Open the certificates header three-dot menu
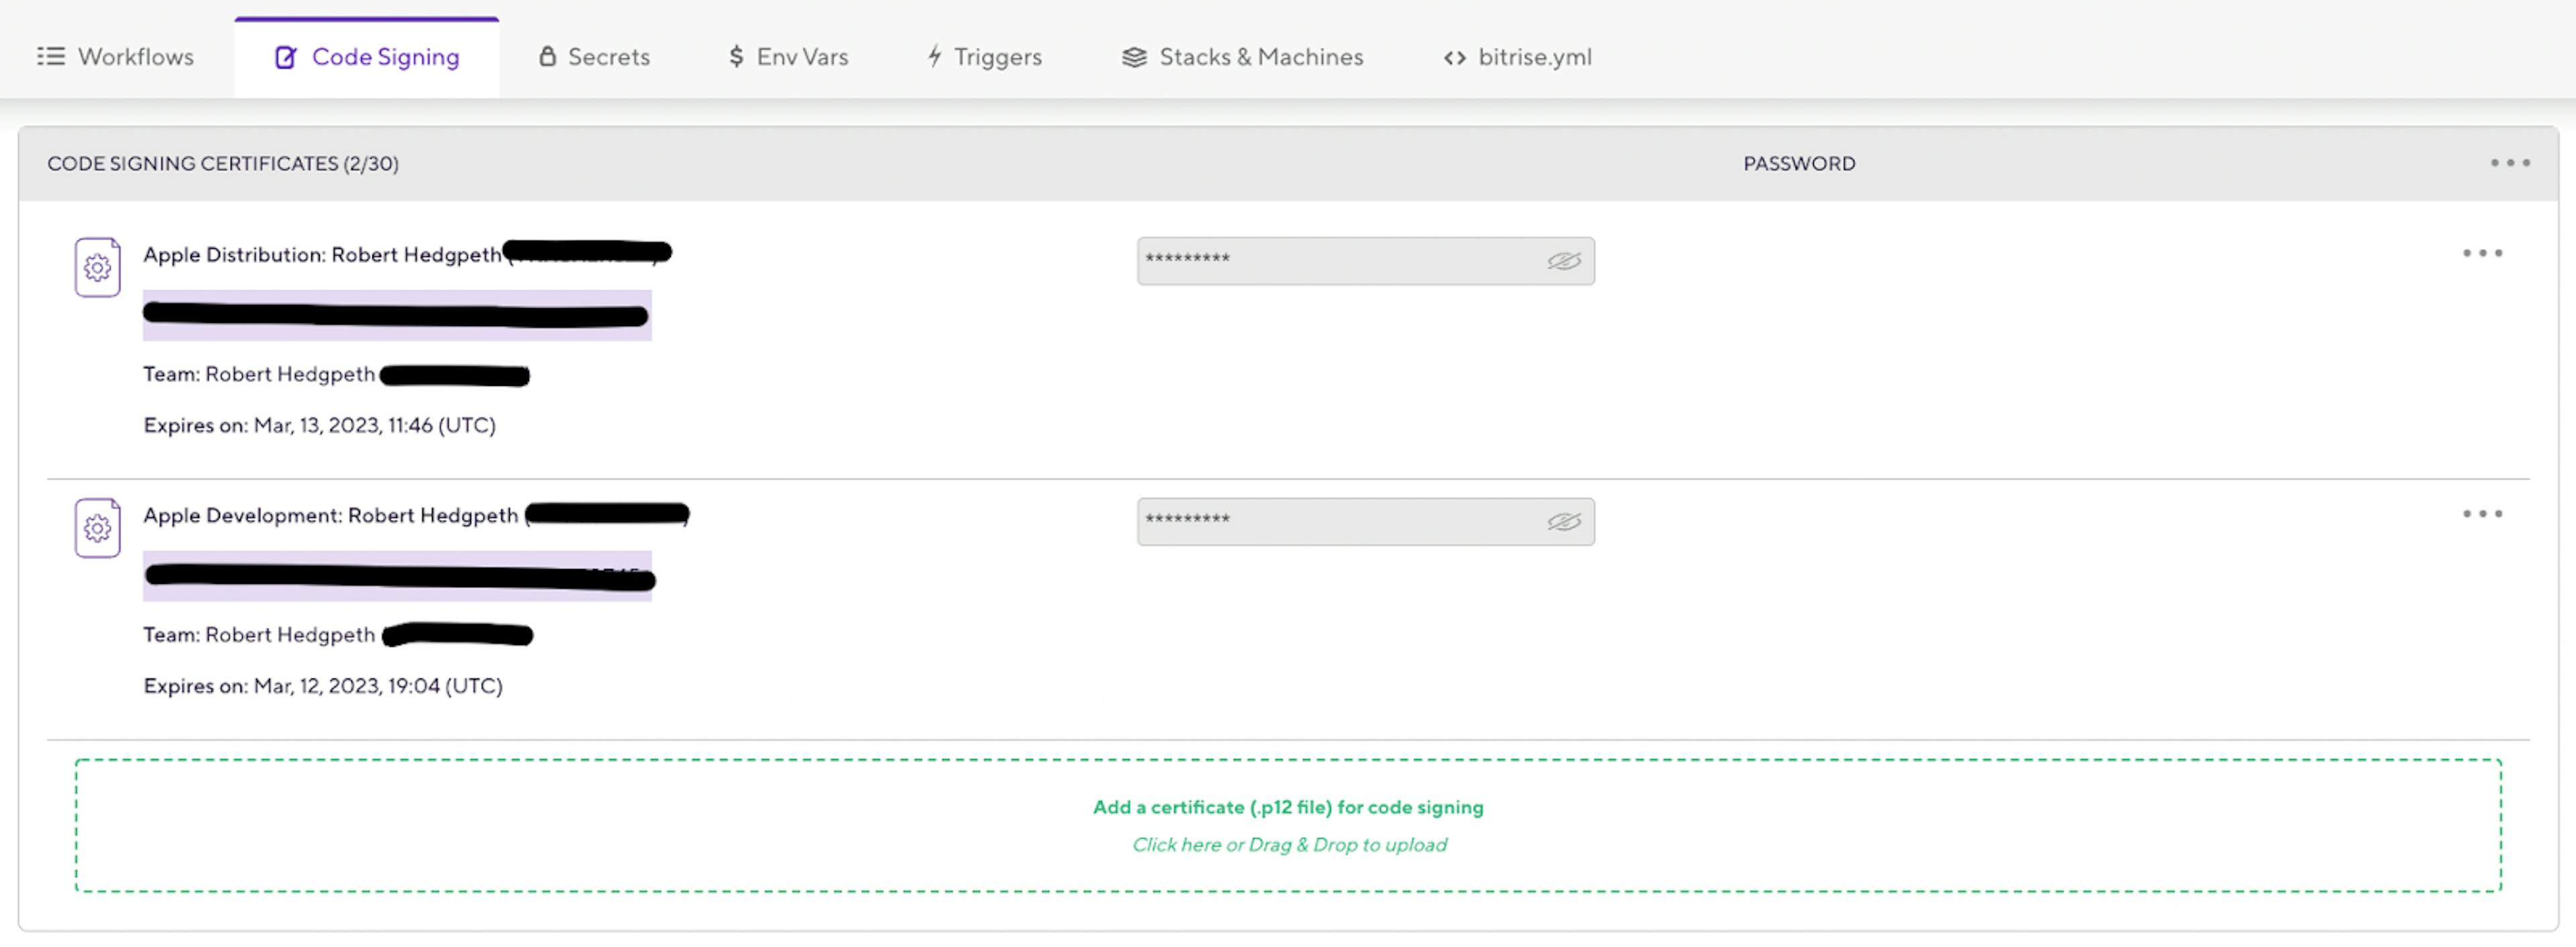The width and height of the screenshot is (2576, 947). click(x=2509, y=163)
